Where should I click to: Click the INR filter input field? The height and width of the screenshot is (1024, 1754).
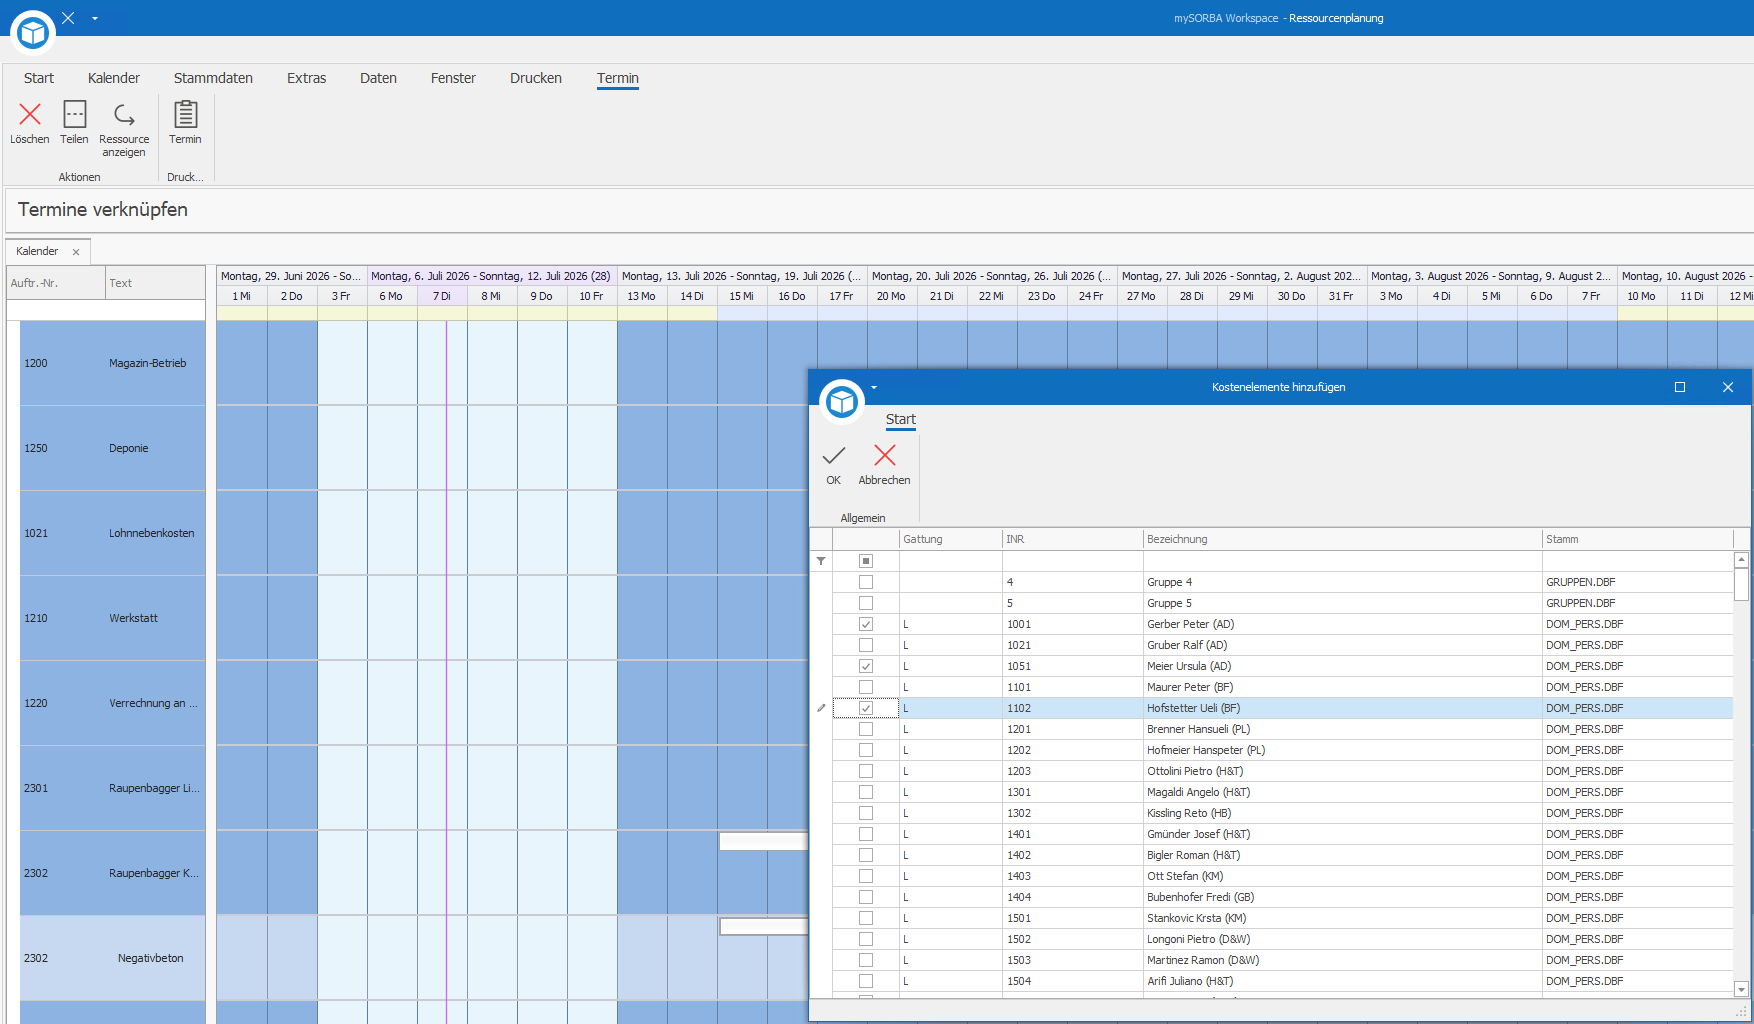1072,561
